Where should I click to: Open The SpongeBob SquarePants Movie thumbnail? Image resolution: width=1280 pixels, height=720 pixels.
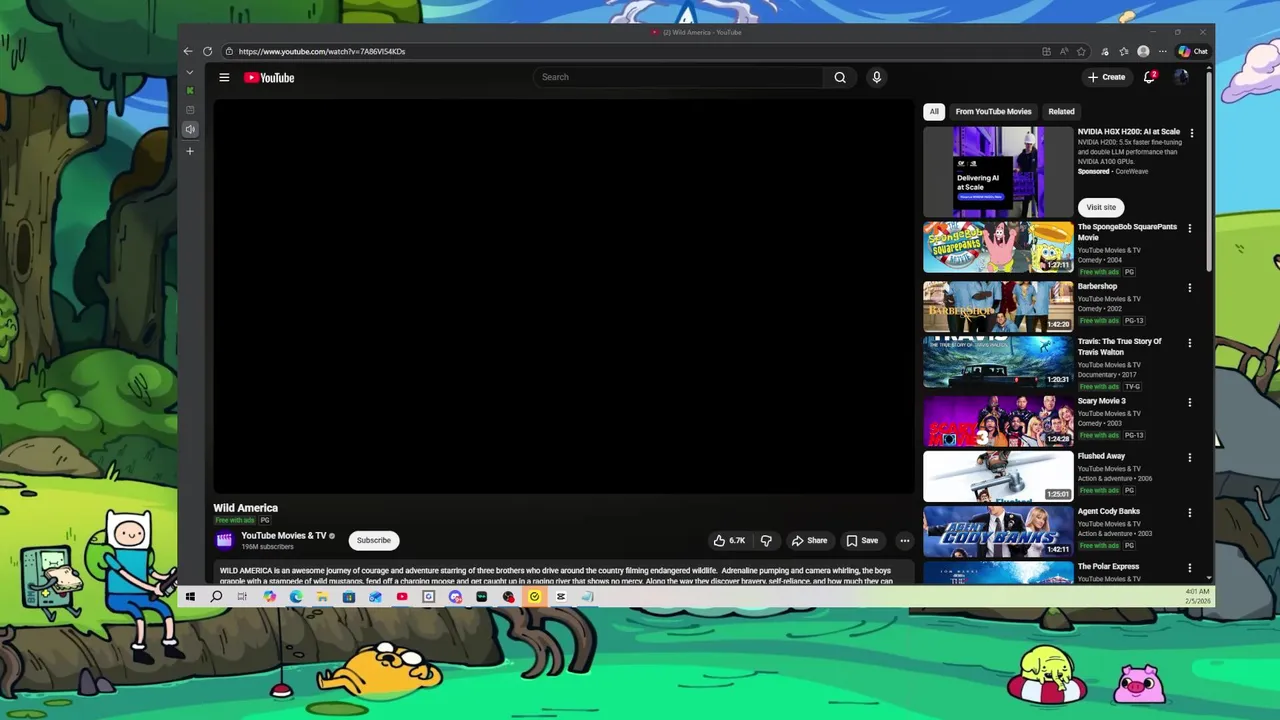tap(998, 247)
